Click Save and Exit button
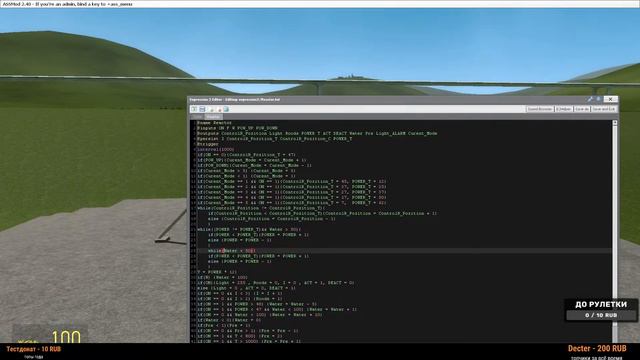Image resolution: width=640 pixels, height=360 pixels. 604,109
